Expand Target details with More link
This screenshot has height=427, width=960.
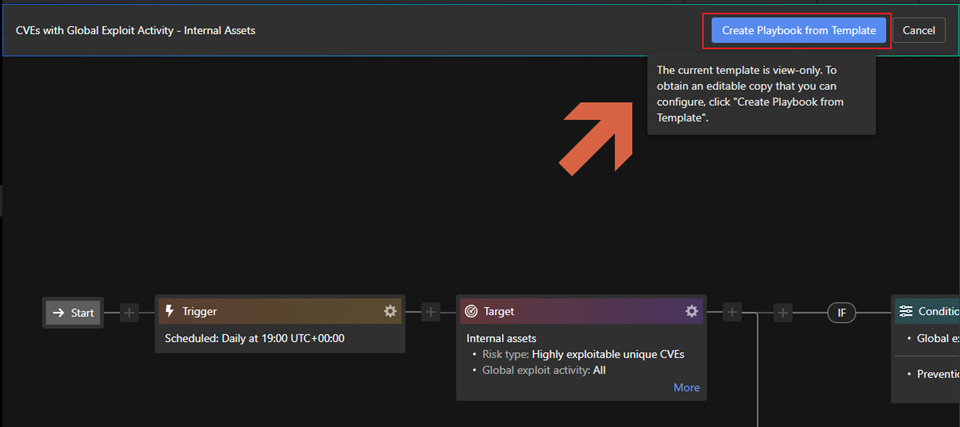[x=686, y=387]
